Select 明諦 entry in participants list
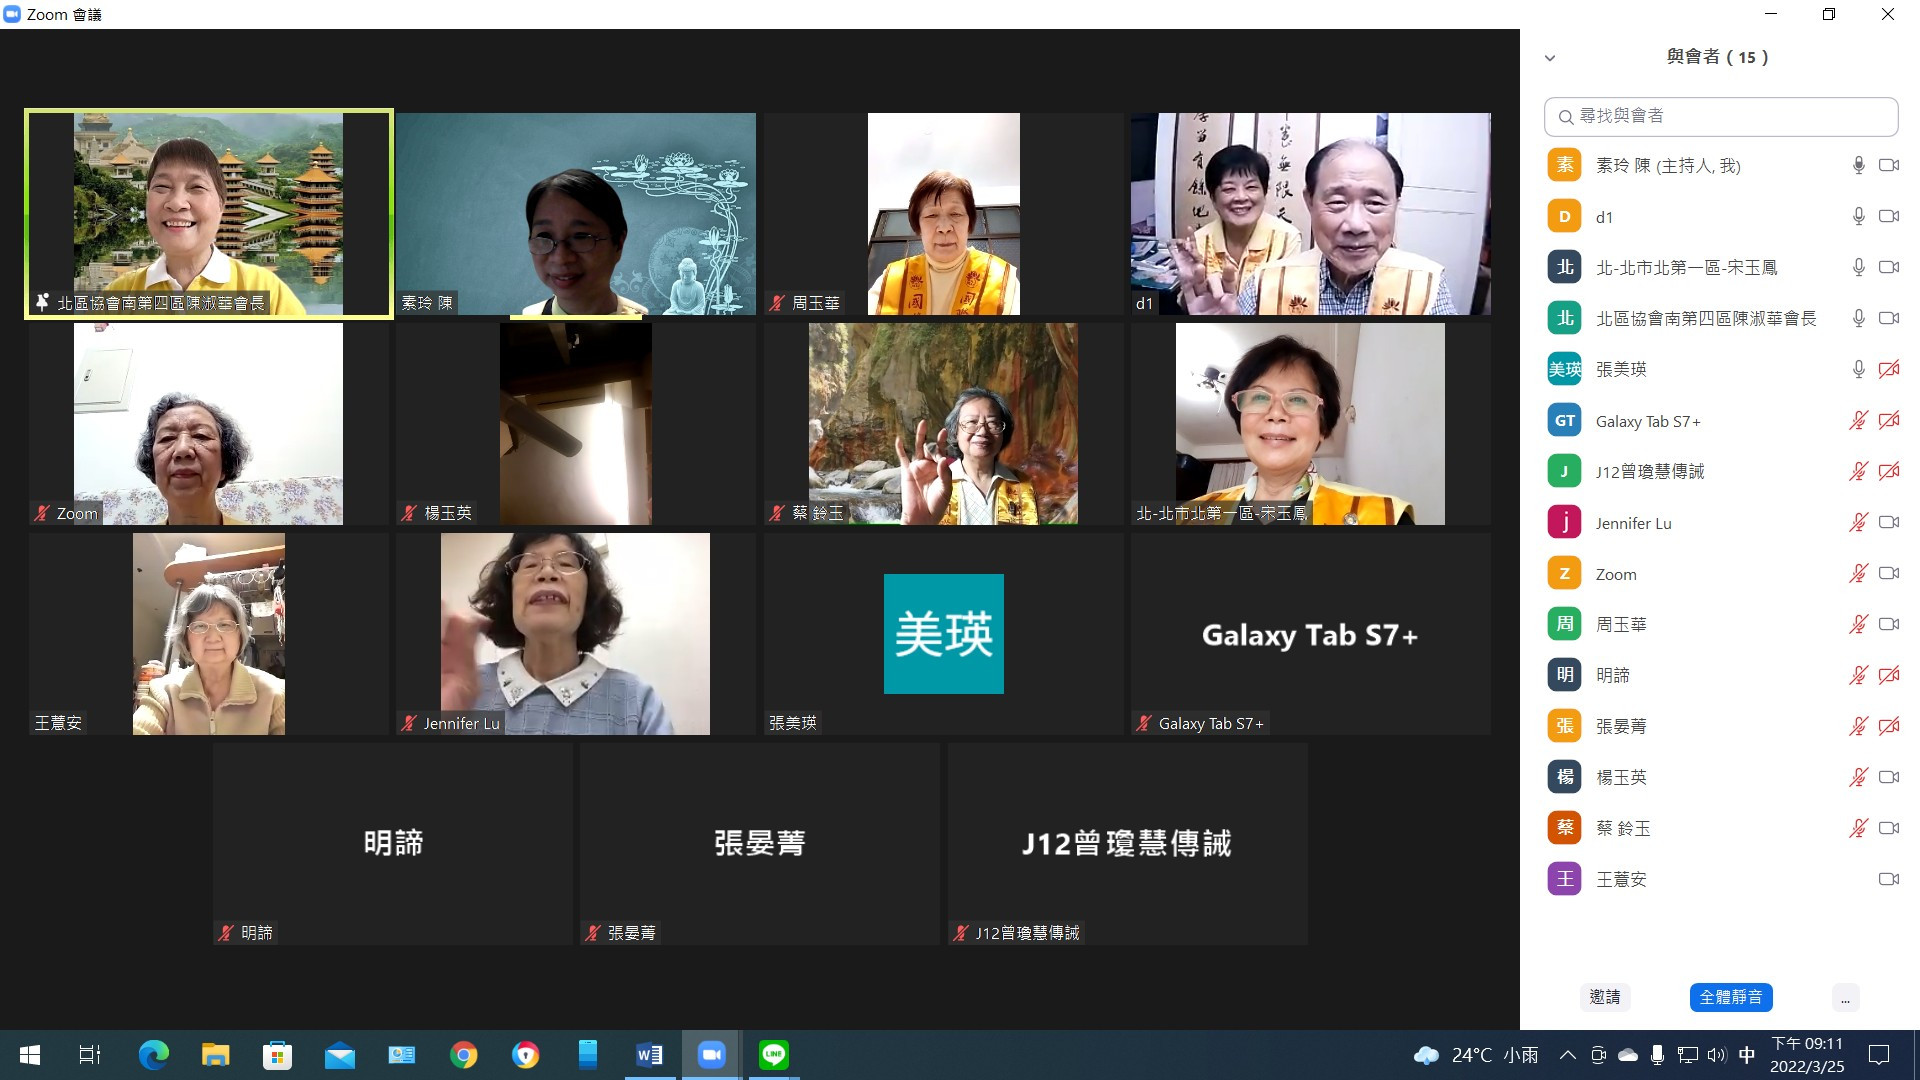This screenshot has width=1920, height=1080. point(1612,675)
